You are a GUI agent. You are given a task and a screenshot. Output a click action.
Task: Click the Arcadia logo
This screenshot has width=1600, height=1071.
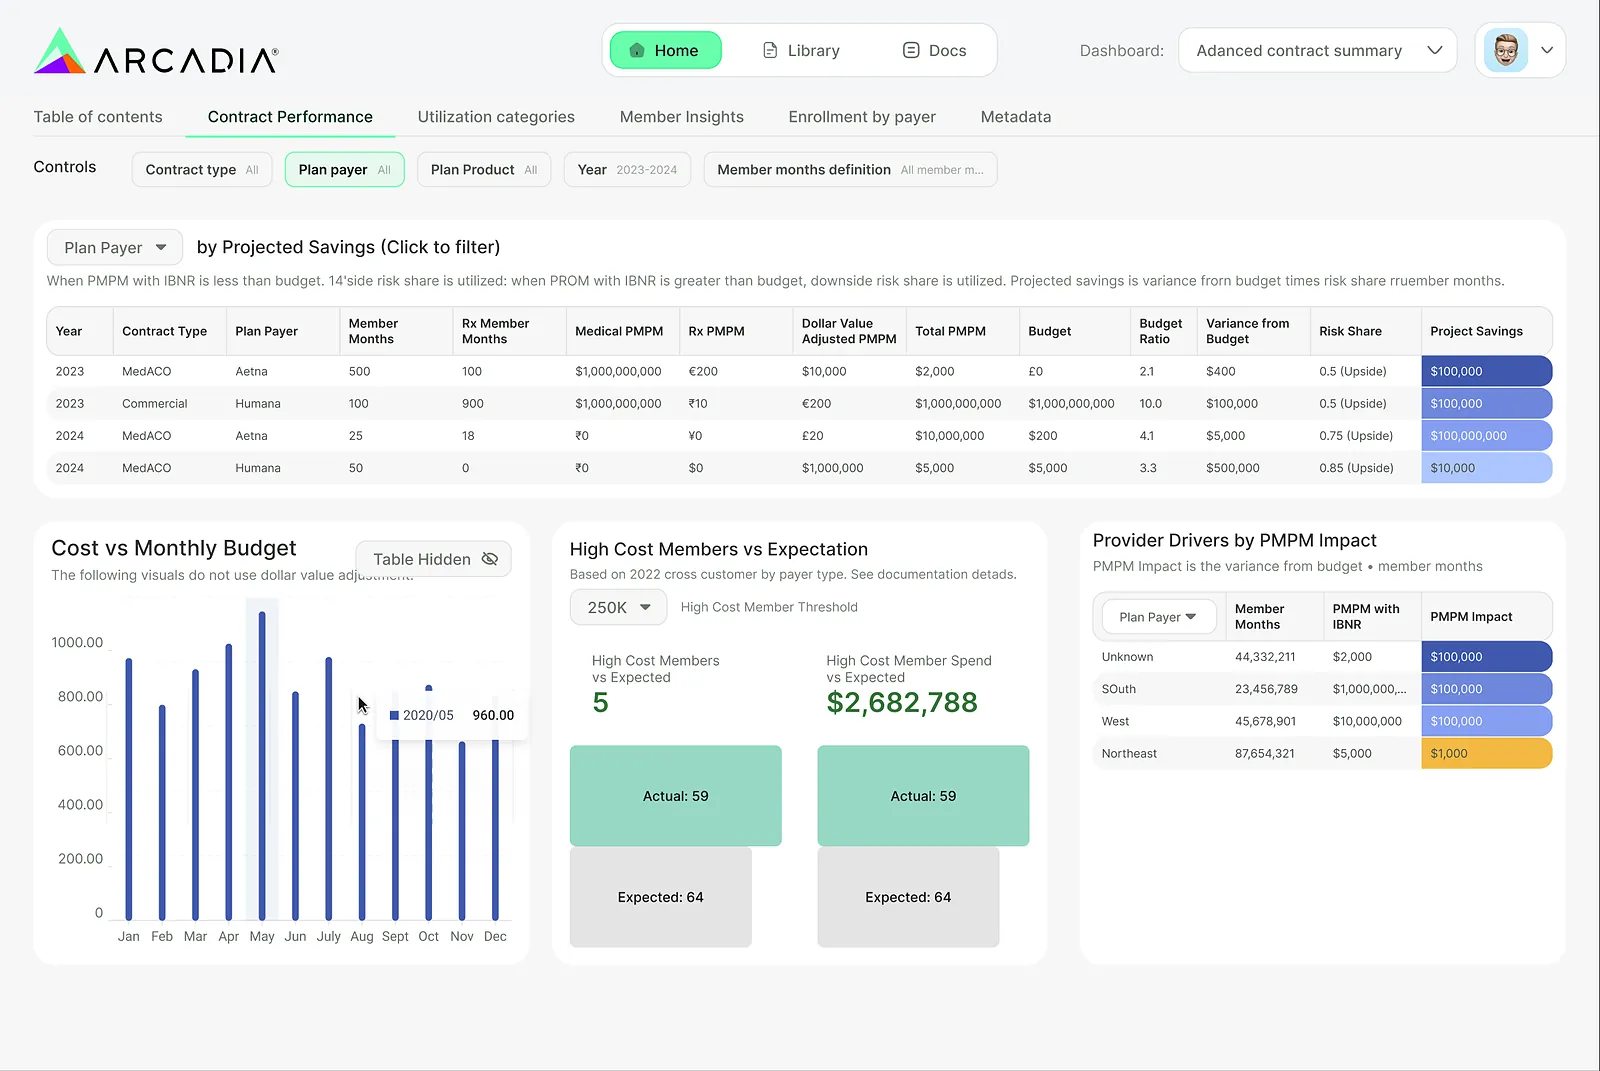click(x=156, y=52)
